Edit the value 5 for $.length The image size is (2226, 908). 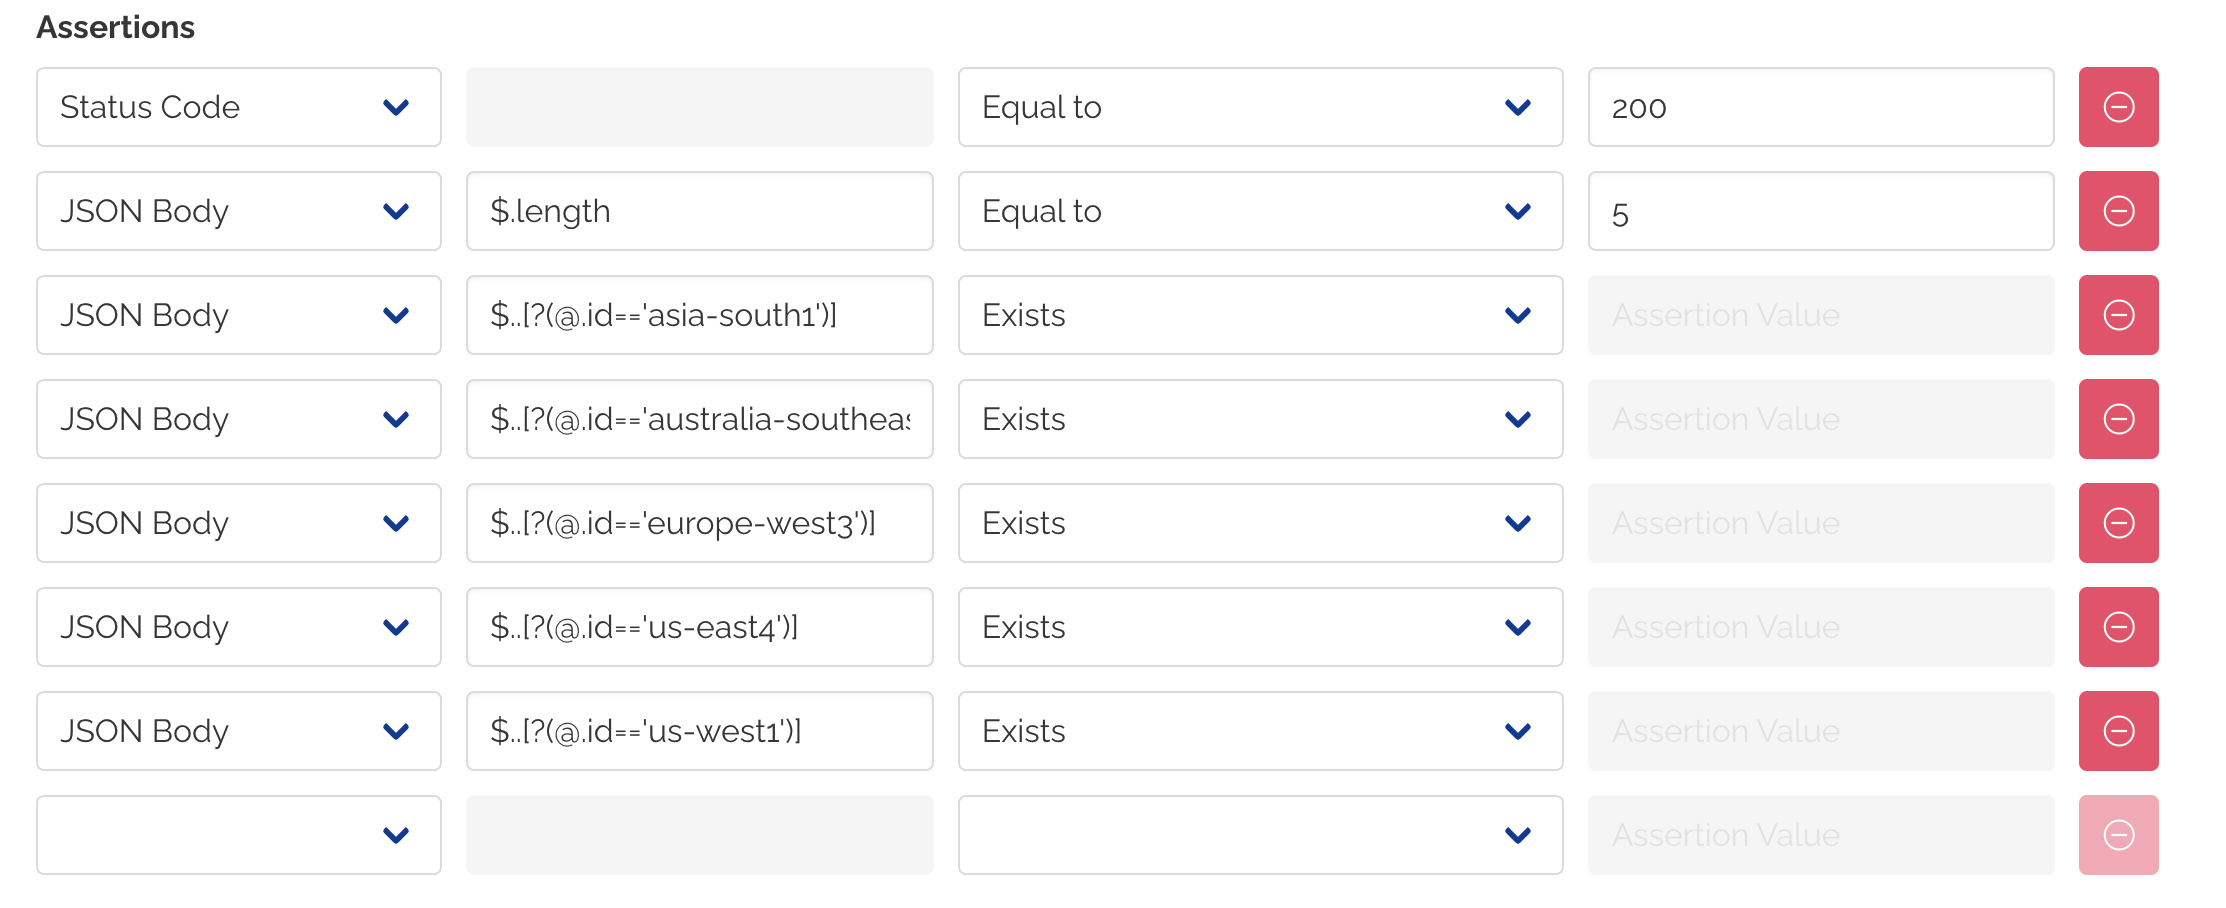pyautogui.click(x=1819, y=211)
